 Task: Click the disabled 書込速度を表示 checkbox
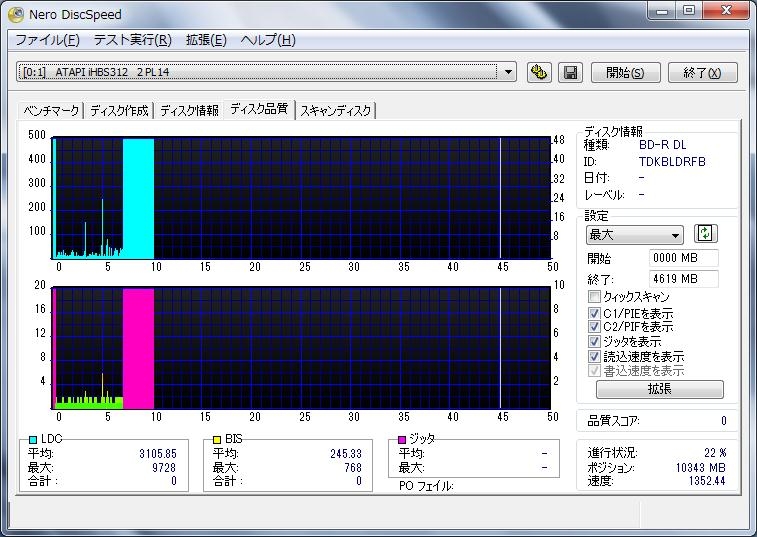pyautogui.click(x=594, y=370)
